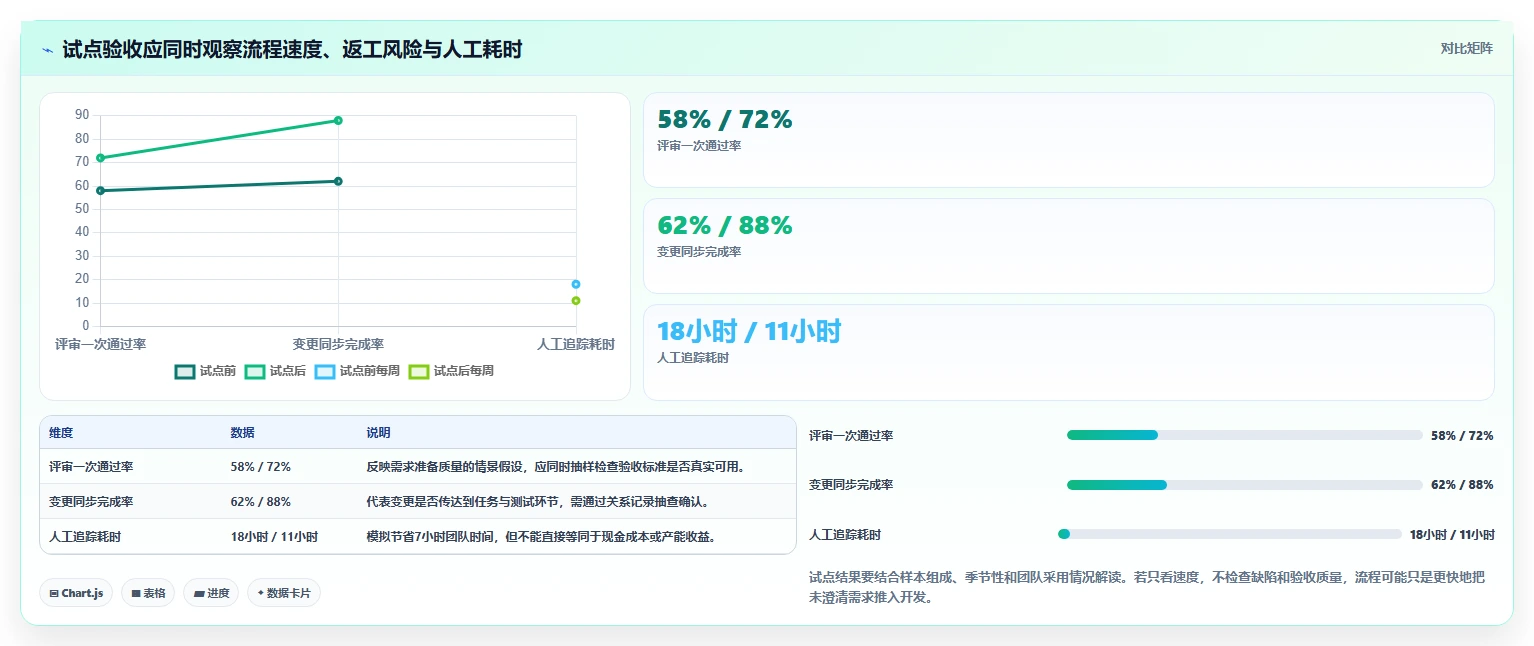Toggle the 试点后每周 legend series
Image resolution: width=1534 pixels, height=646 pixels.
451,371
